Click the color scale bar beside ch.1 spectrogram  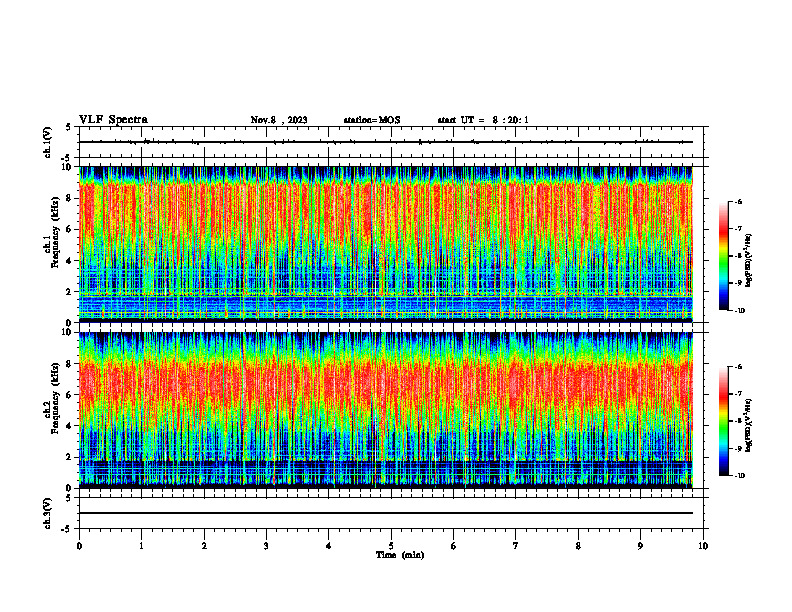coord(724,256)
